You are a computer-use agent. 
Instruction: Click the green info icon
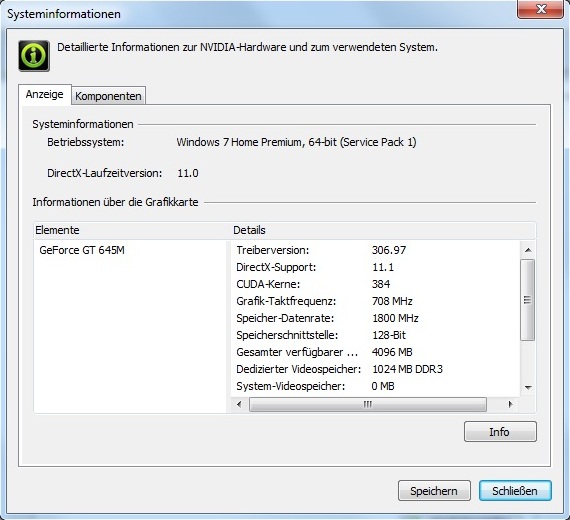(34, 56)
